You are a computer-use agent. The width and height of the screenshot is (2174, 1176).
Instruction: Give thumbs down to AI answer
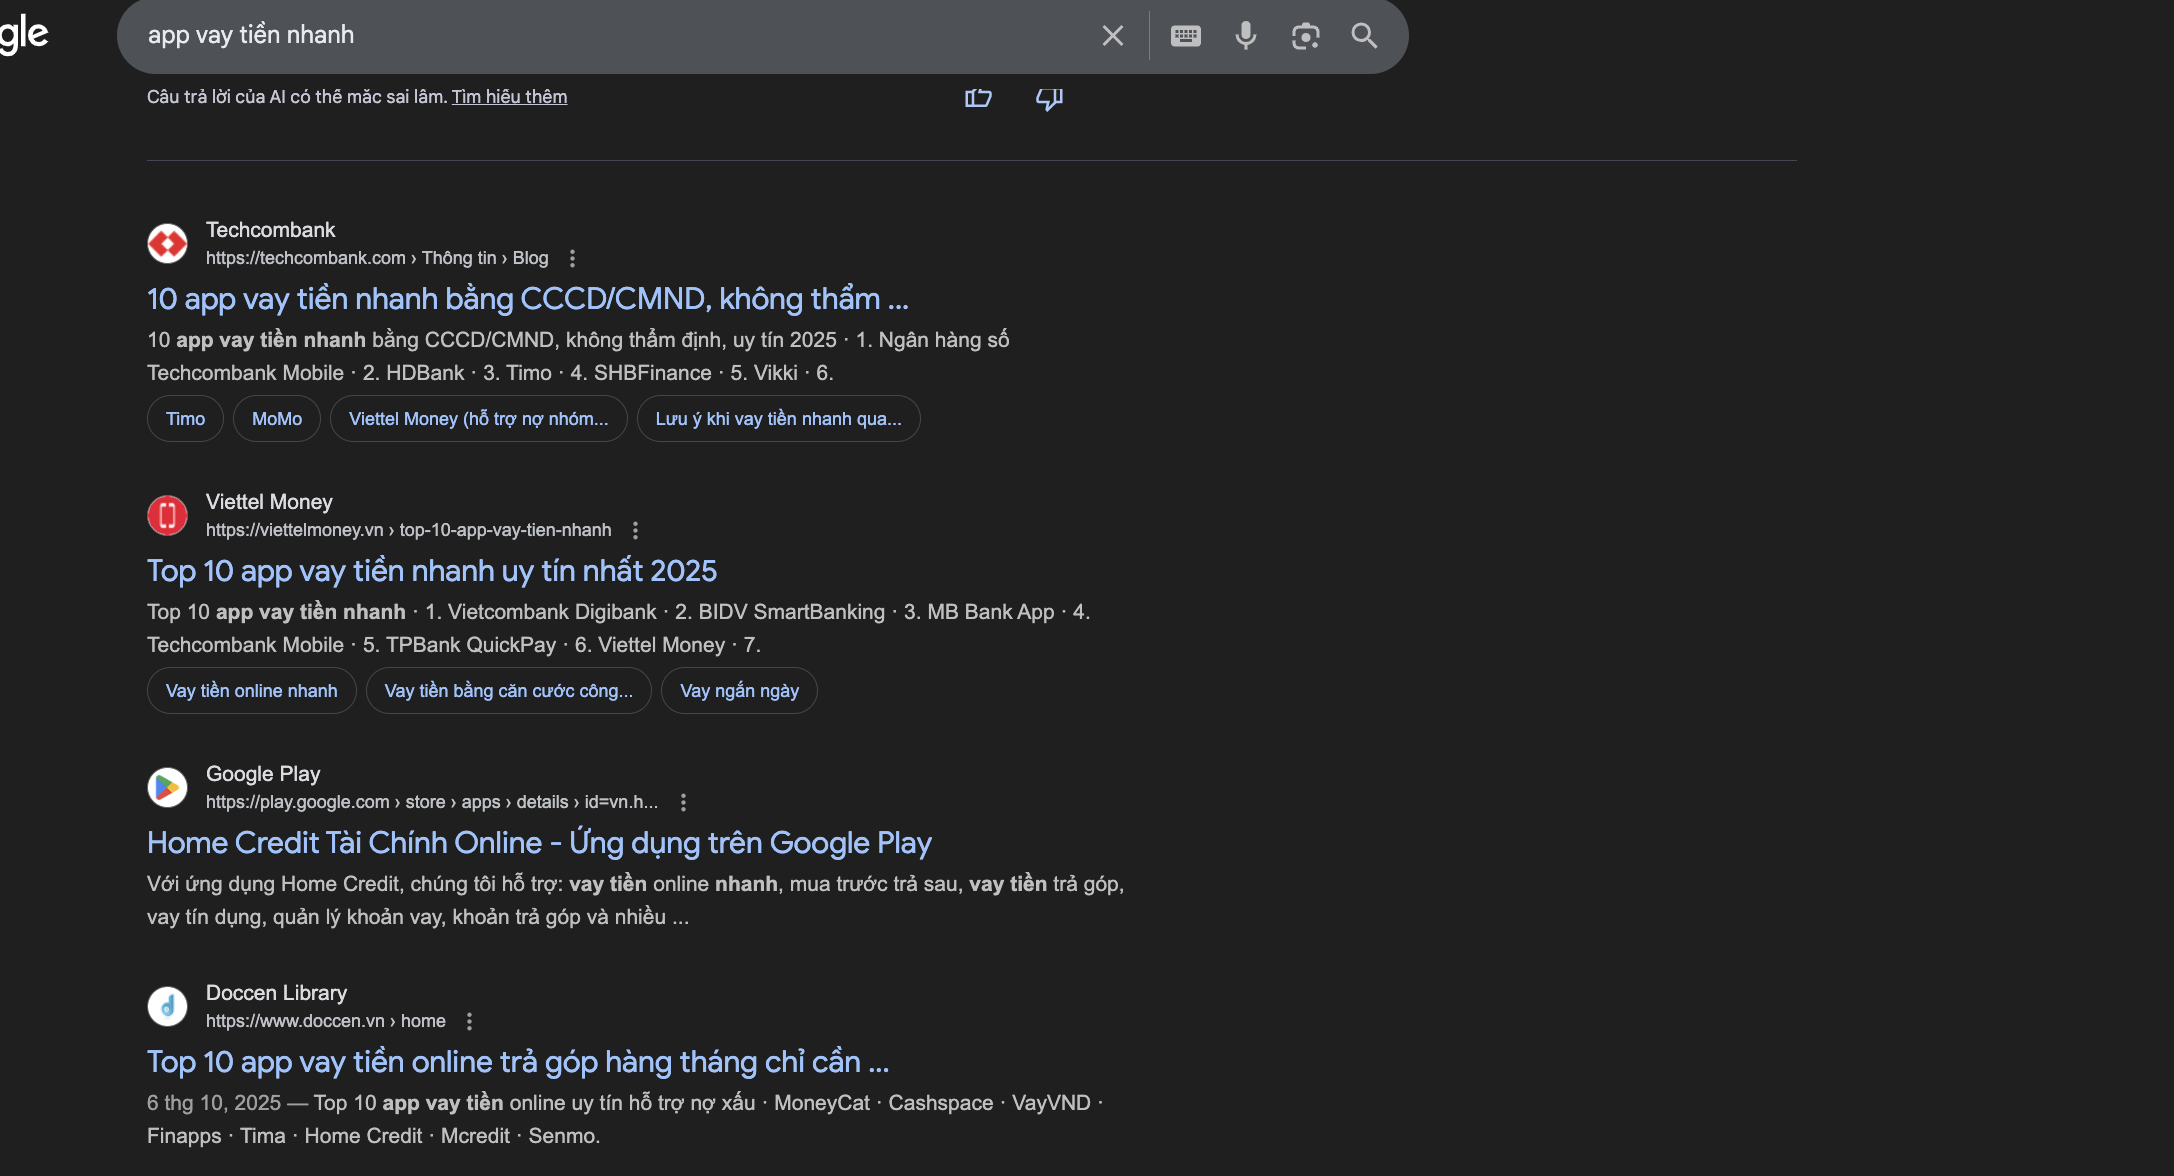(x=1049, y=98)
